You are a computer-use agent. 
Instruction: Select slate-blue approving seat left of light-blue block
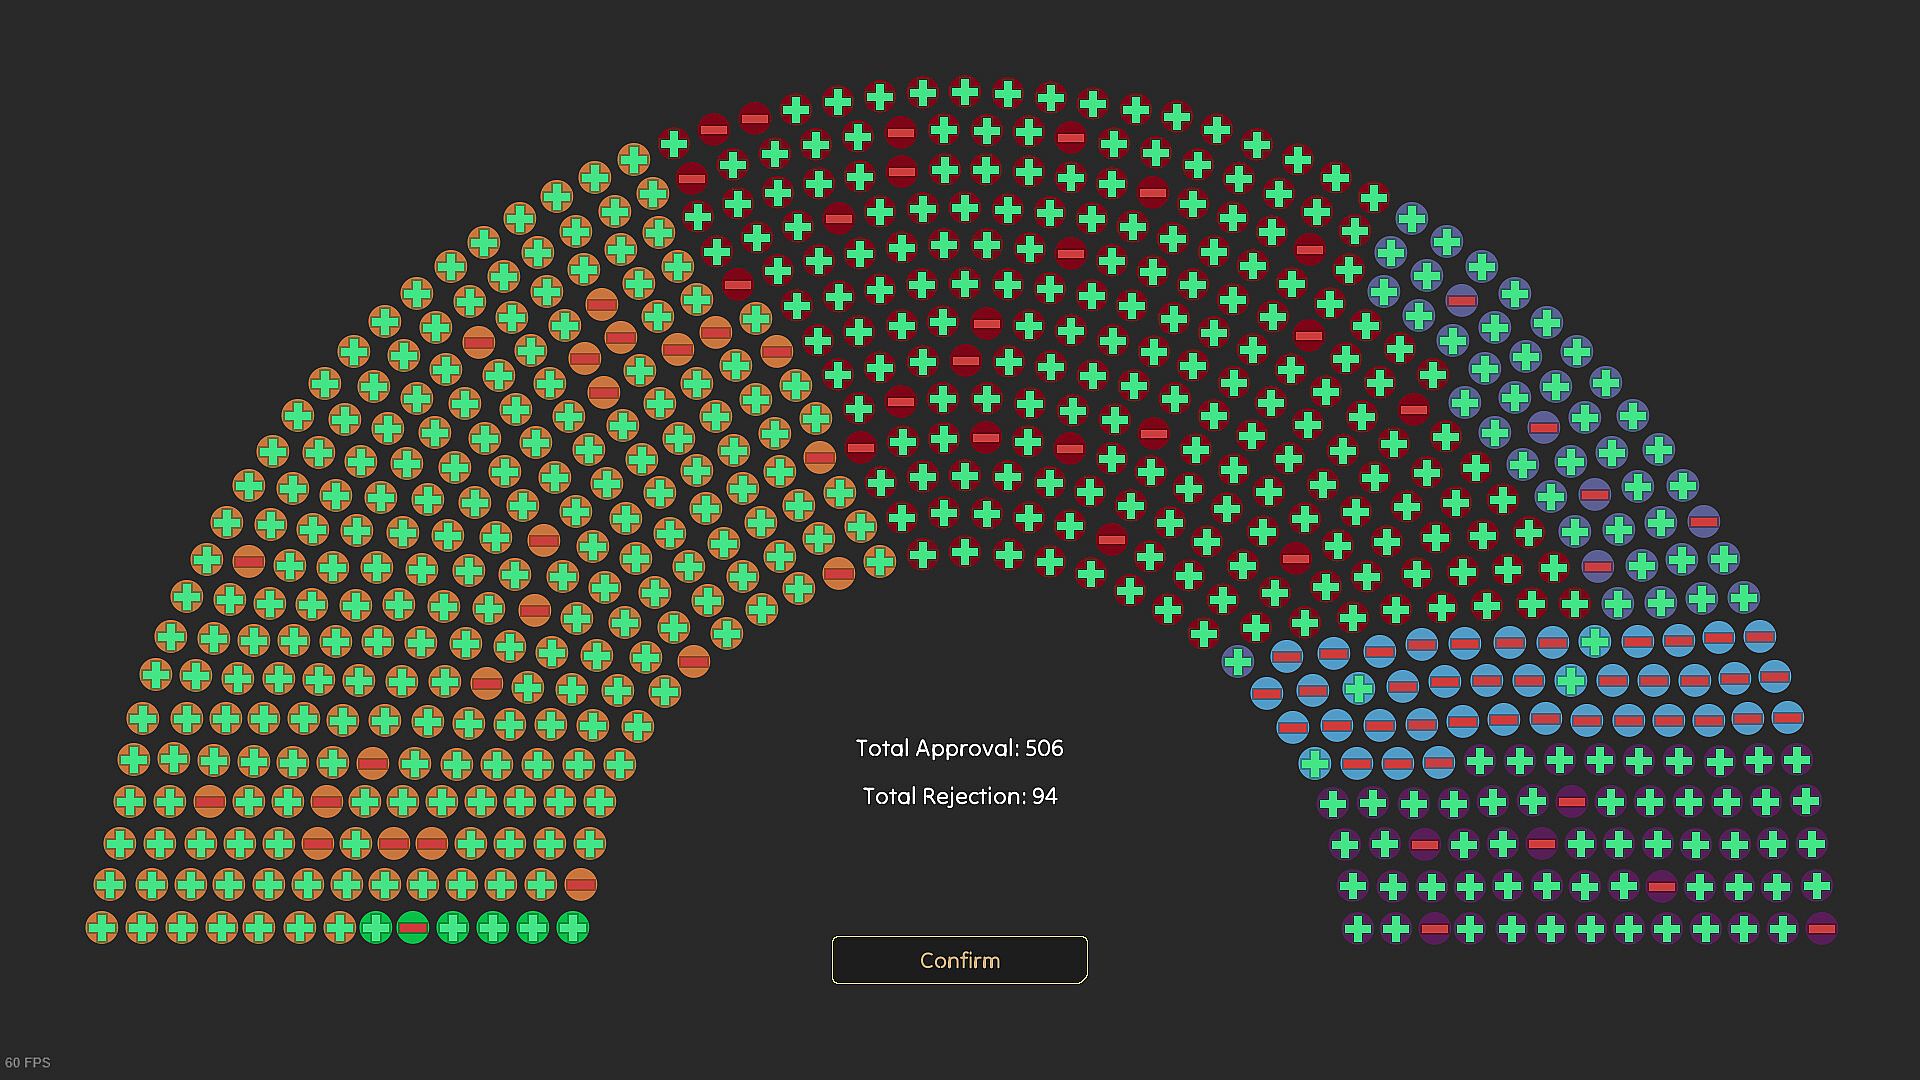pyautogui.click(x=1238, y=661)
